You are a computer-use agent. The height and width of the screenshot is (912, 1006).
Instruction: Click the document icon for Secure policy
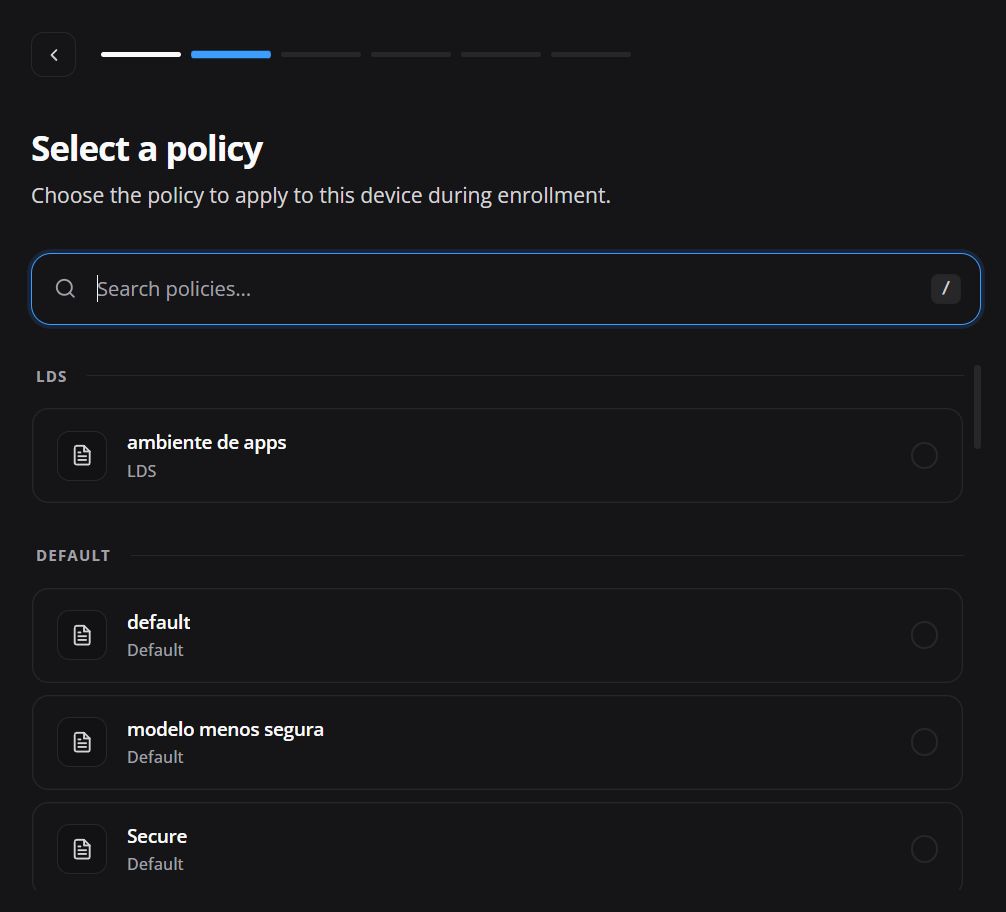[x=82, y=849]
